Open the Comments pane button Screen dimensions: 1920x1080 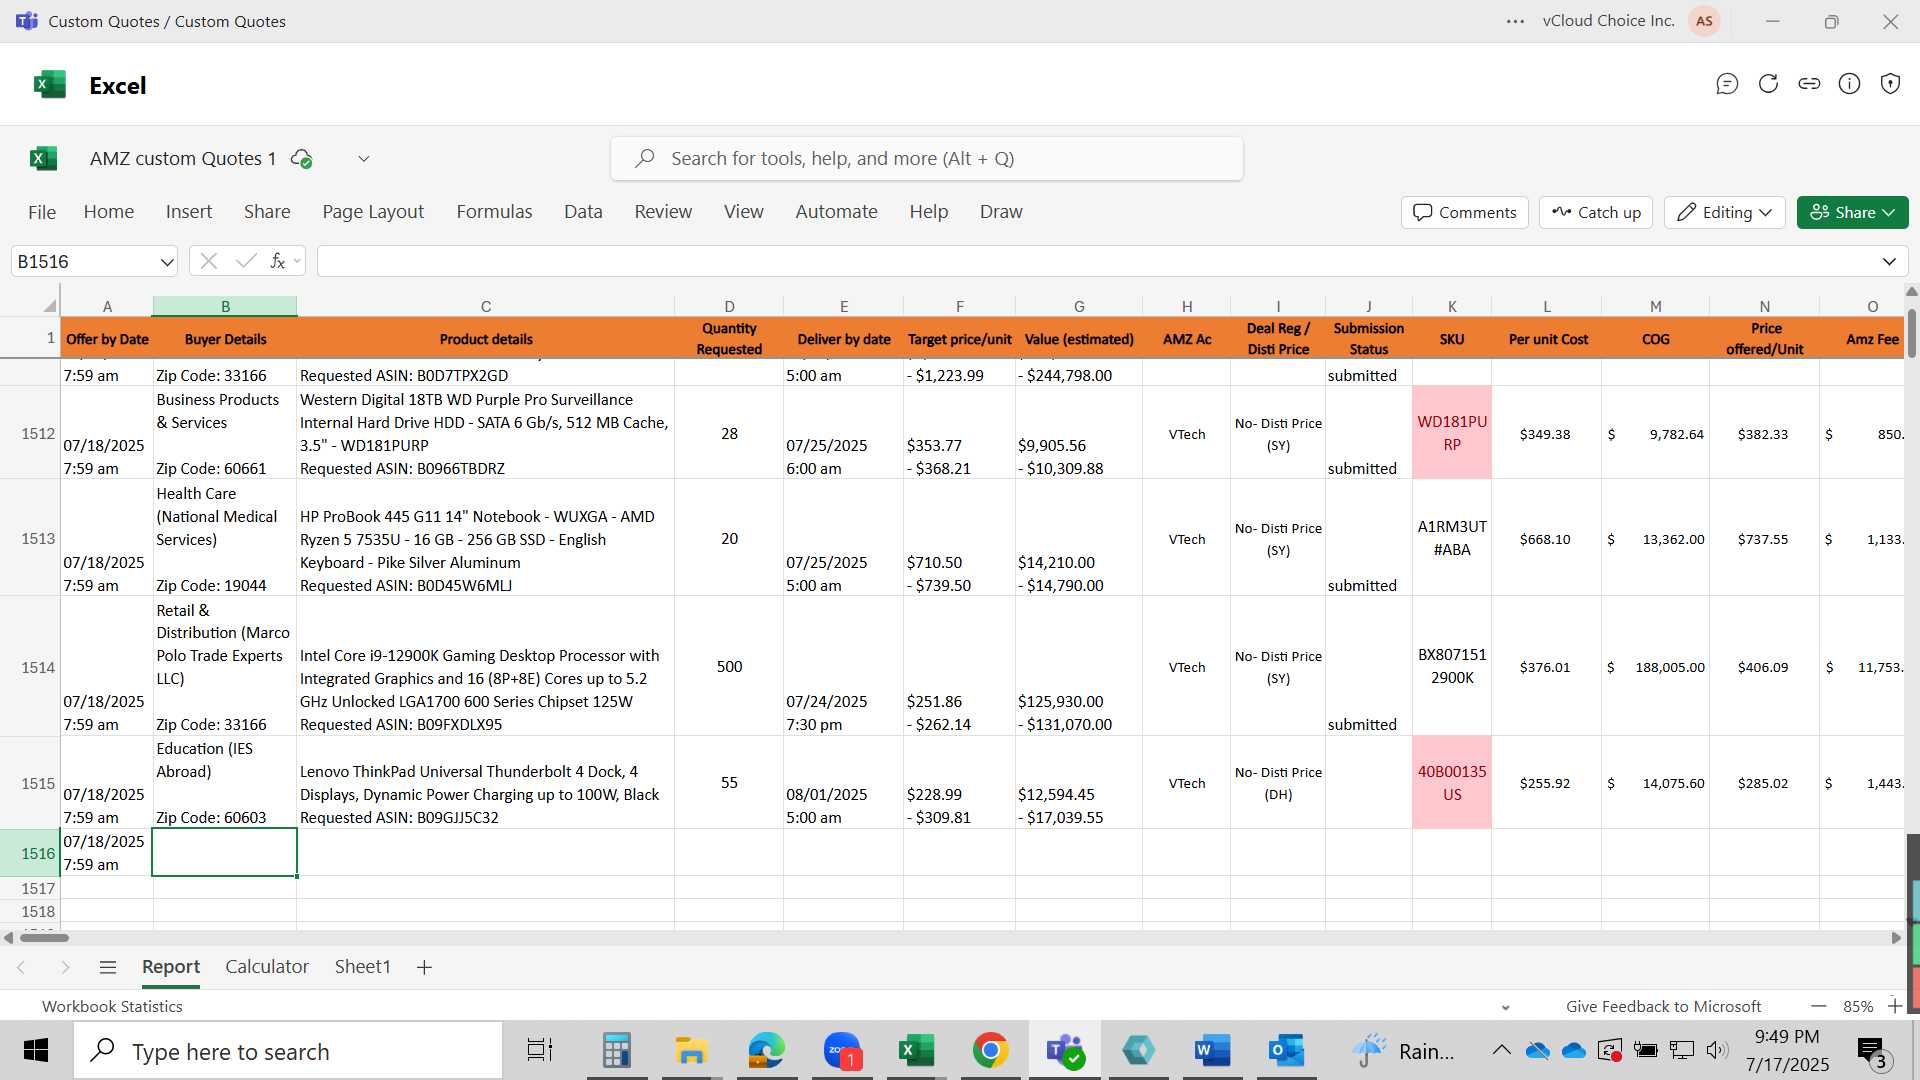tap(1465, 212)
